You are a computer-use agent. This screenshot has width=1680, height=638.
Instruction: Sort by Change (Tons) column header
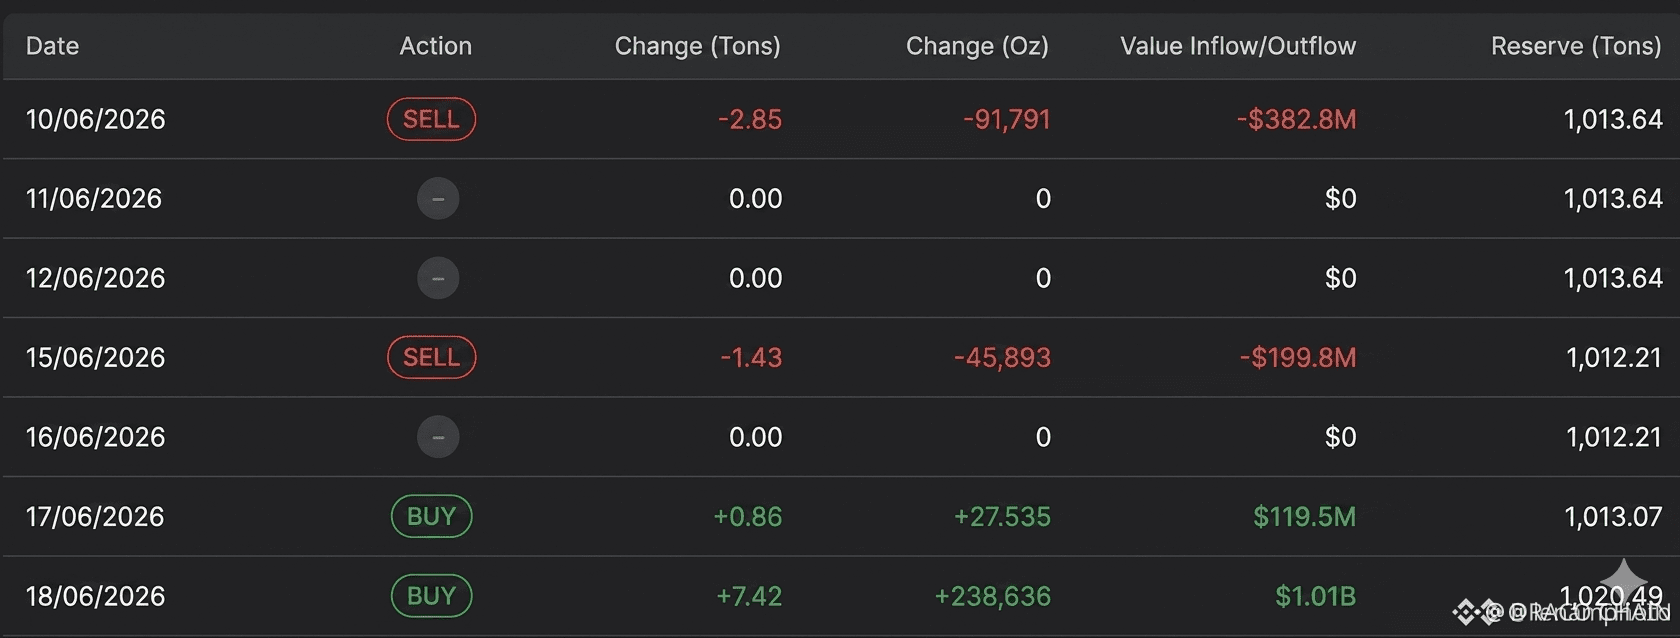pos(697,46)
